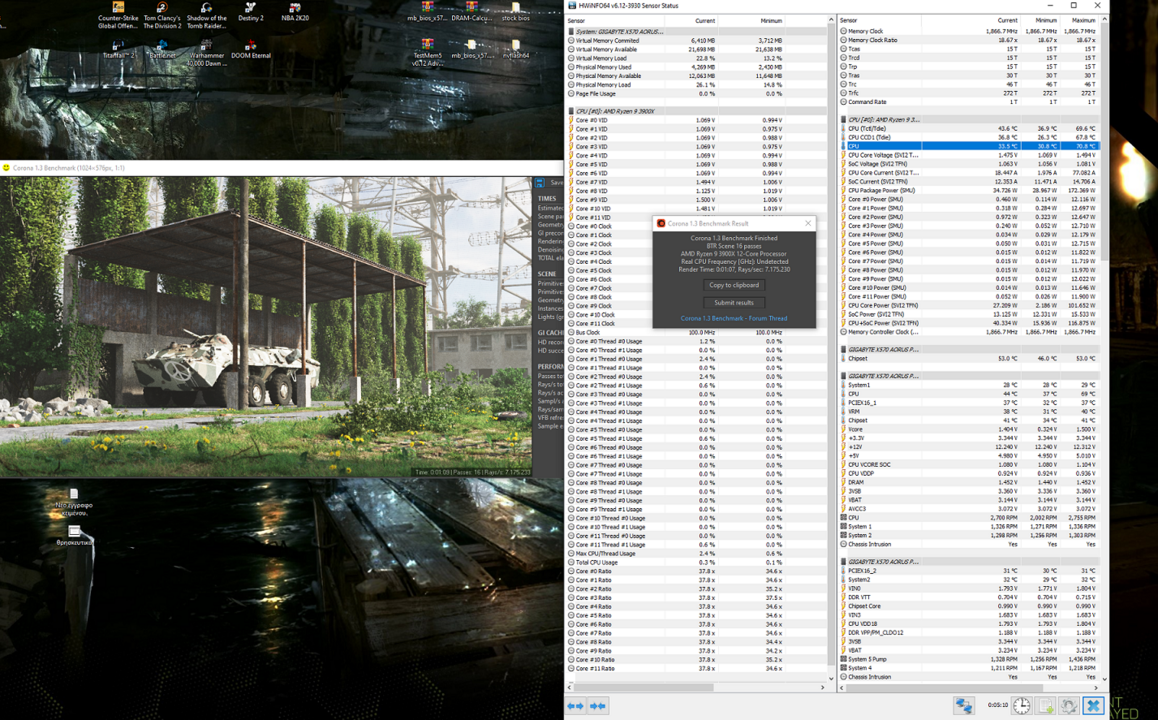
Task: Select the PCIEX16_1 temperature row
Action: [x=970, y=402]
